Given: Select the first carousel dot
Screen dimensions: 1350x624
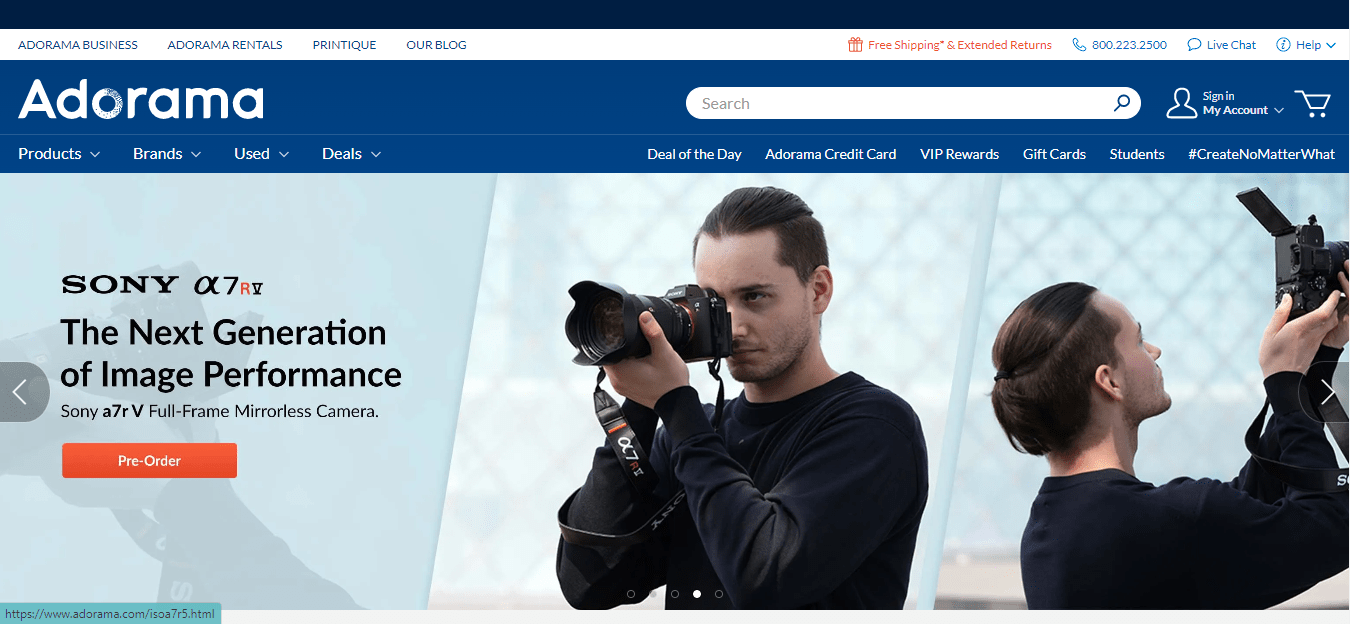Looking at the screenshot, I should [631, 594].
